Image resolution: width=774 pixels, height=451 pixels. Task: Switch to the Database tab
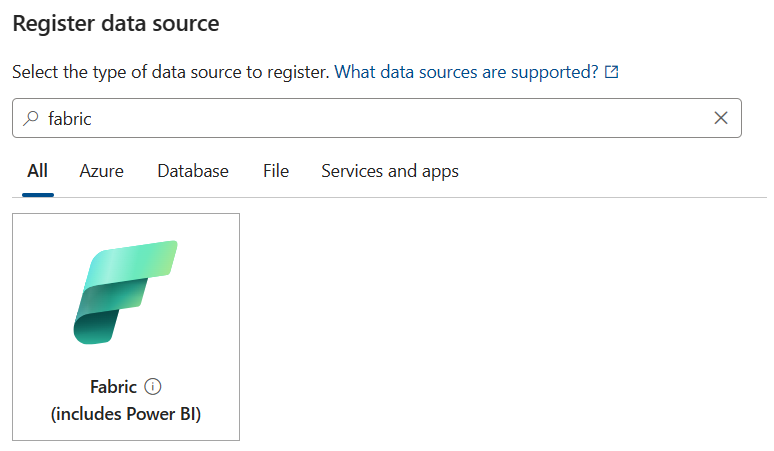tap(193, 171)
